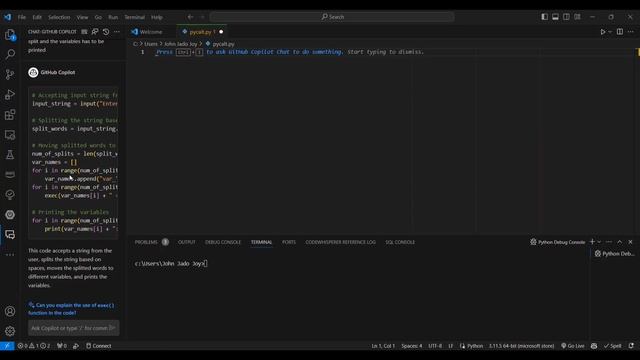Open terminal panel more actions ellipsis
This screenshot has height=360, width=640.
pyautogui.click(x=609, y=242)
